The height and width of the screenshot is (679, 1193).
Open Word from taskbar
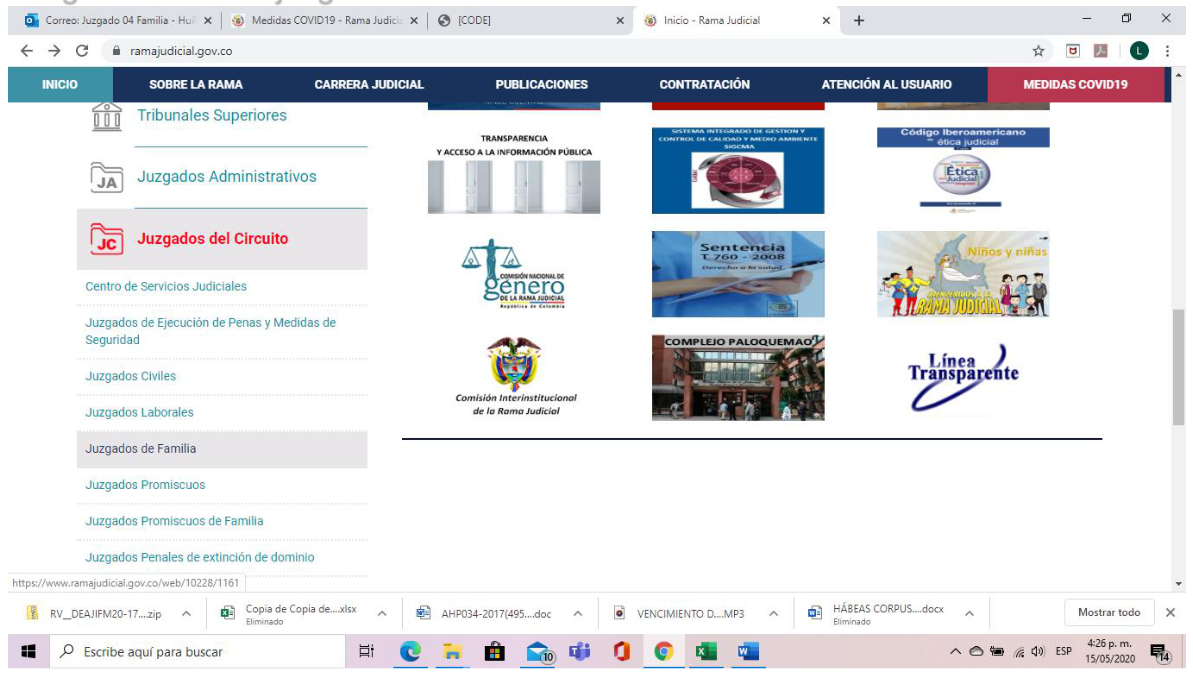[748, 652]
